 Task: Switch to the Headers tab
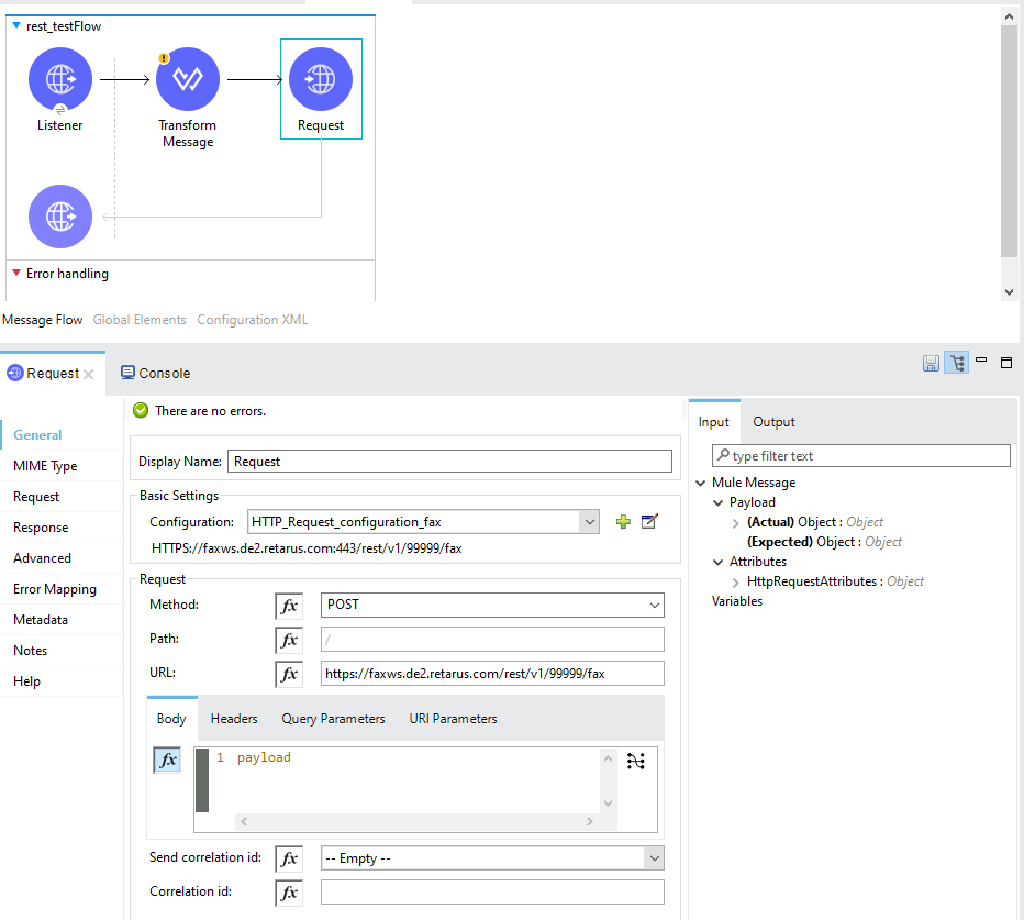(234, 718)
